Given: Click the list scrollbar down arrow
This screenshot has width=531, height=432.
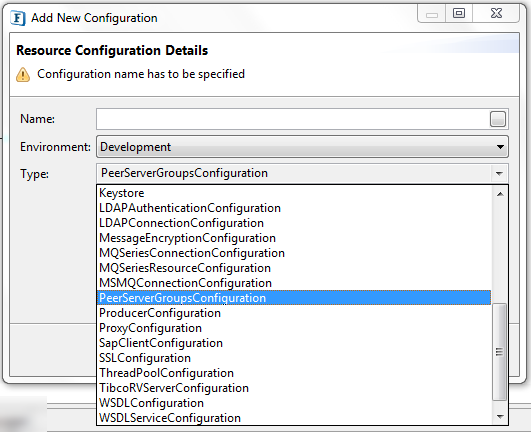Looking at the screenshot, I should pos(500,417).
